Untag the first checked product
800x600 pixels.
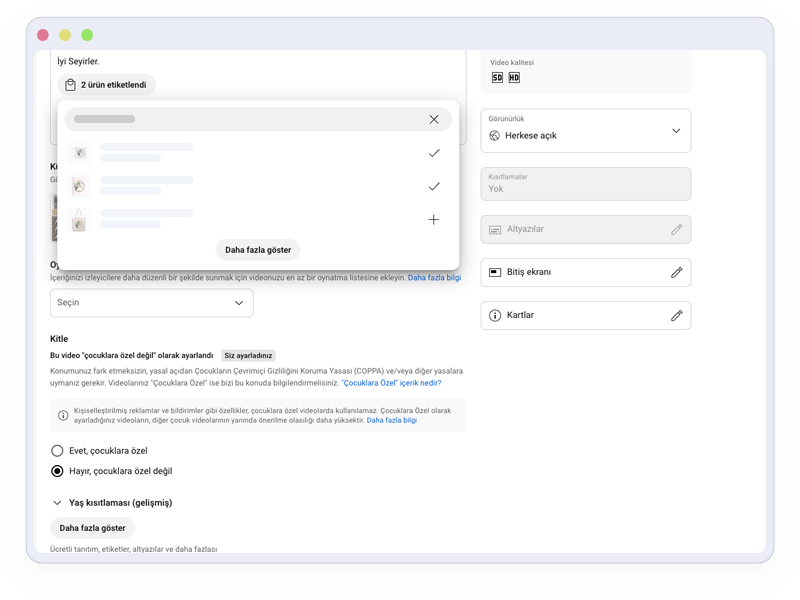point(434,153)
